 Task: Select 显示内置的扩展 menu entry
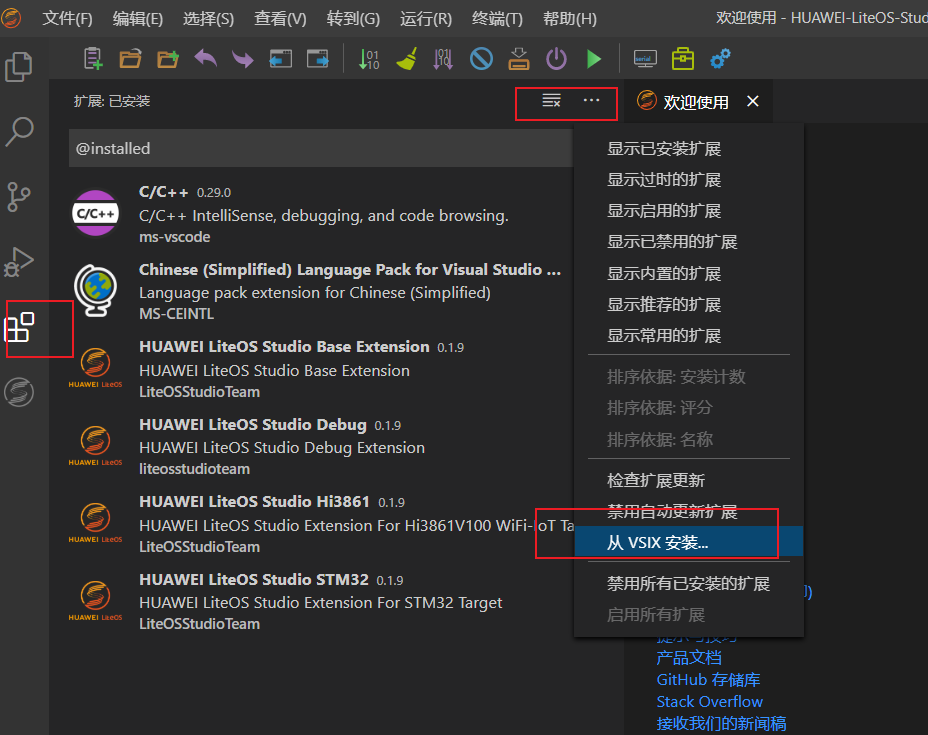[x=689, y=273]
